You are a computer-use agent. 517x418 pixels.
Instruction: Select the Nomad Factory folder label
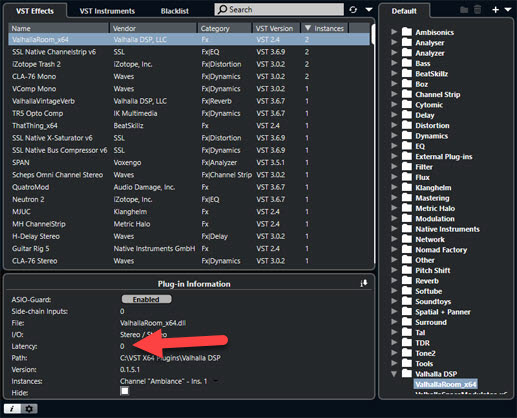(441, 250)
